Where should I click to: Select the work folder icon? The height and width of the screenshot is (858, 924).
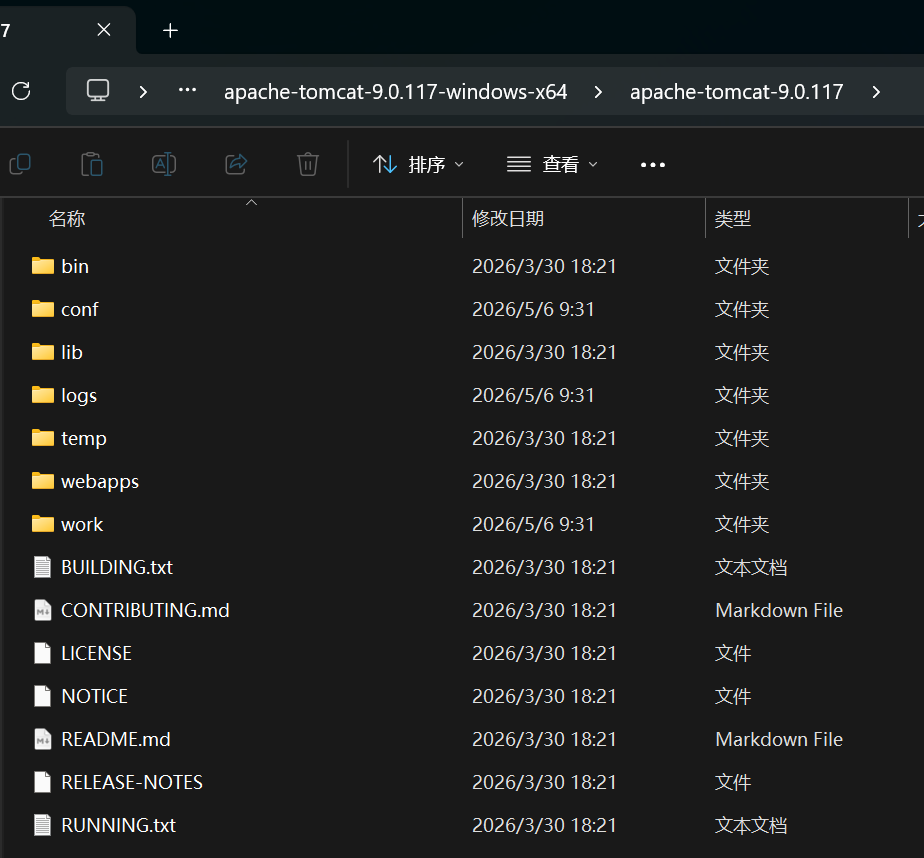coord(42,524)
